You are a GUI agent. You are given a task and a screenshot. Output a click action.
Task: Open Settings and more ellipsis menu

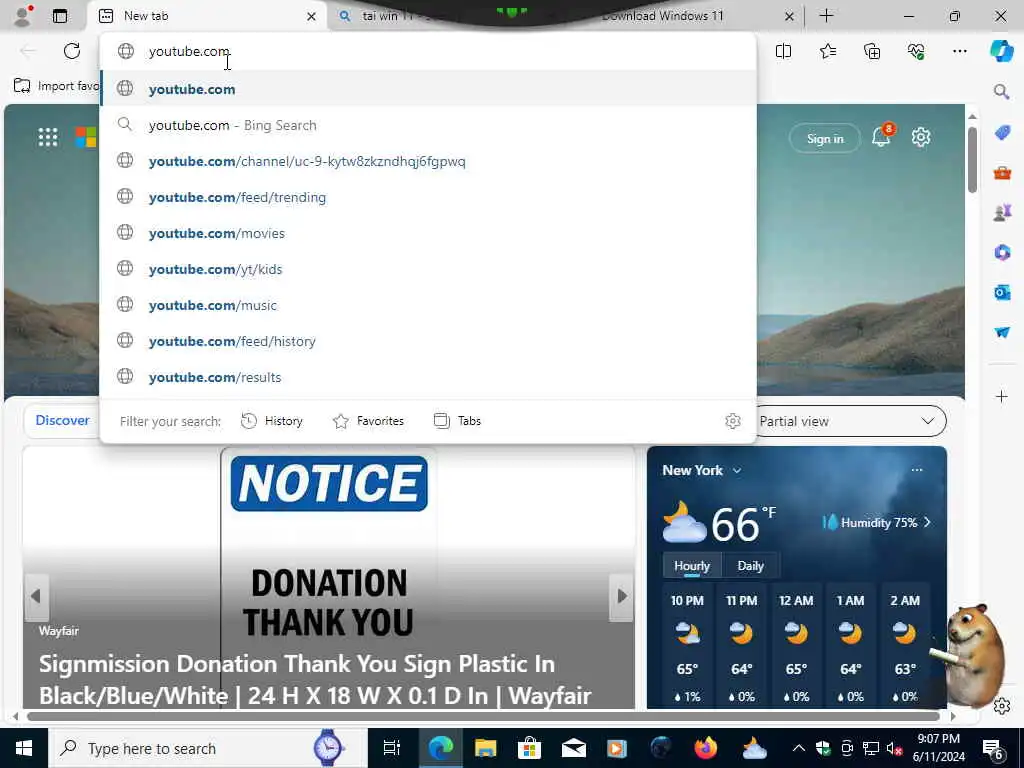pos(959,51)
